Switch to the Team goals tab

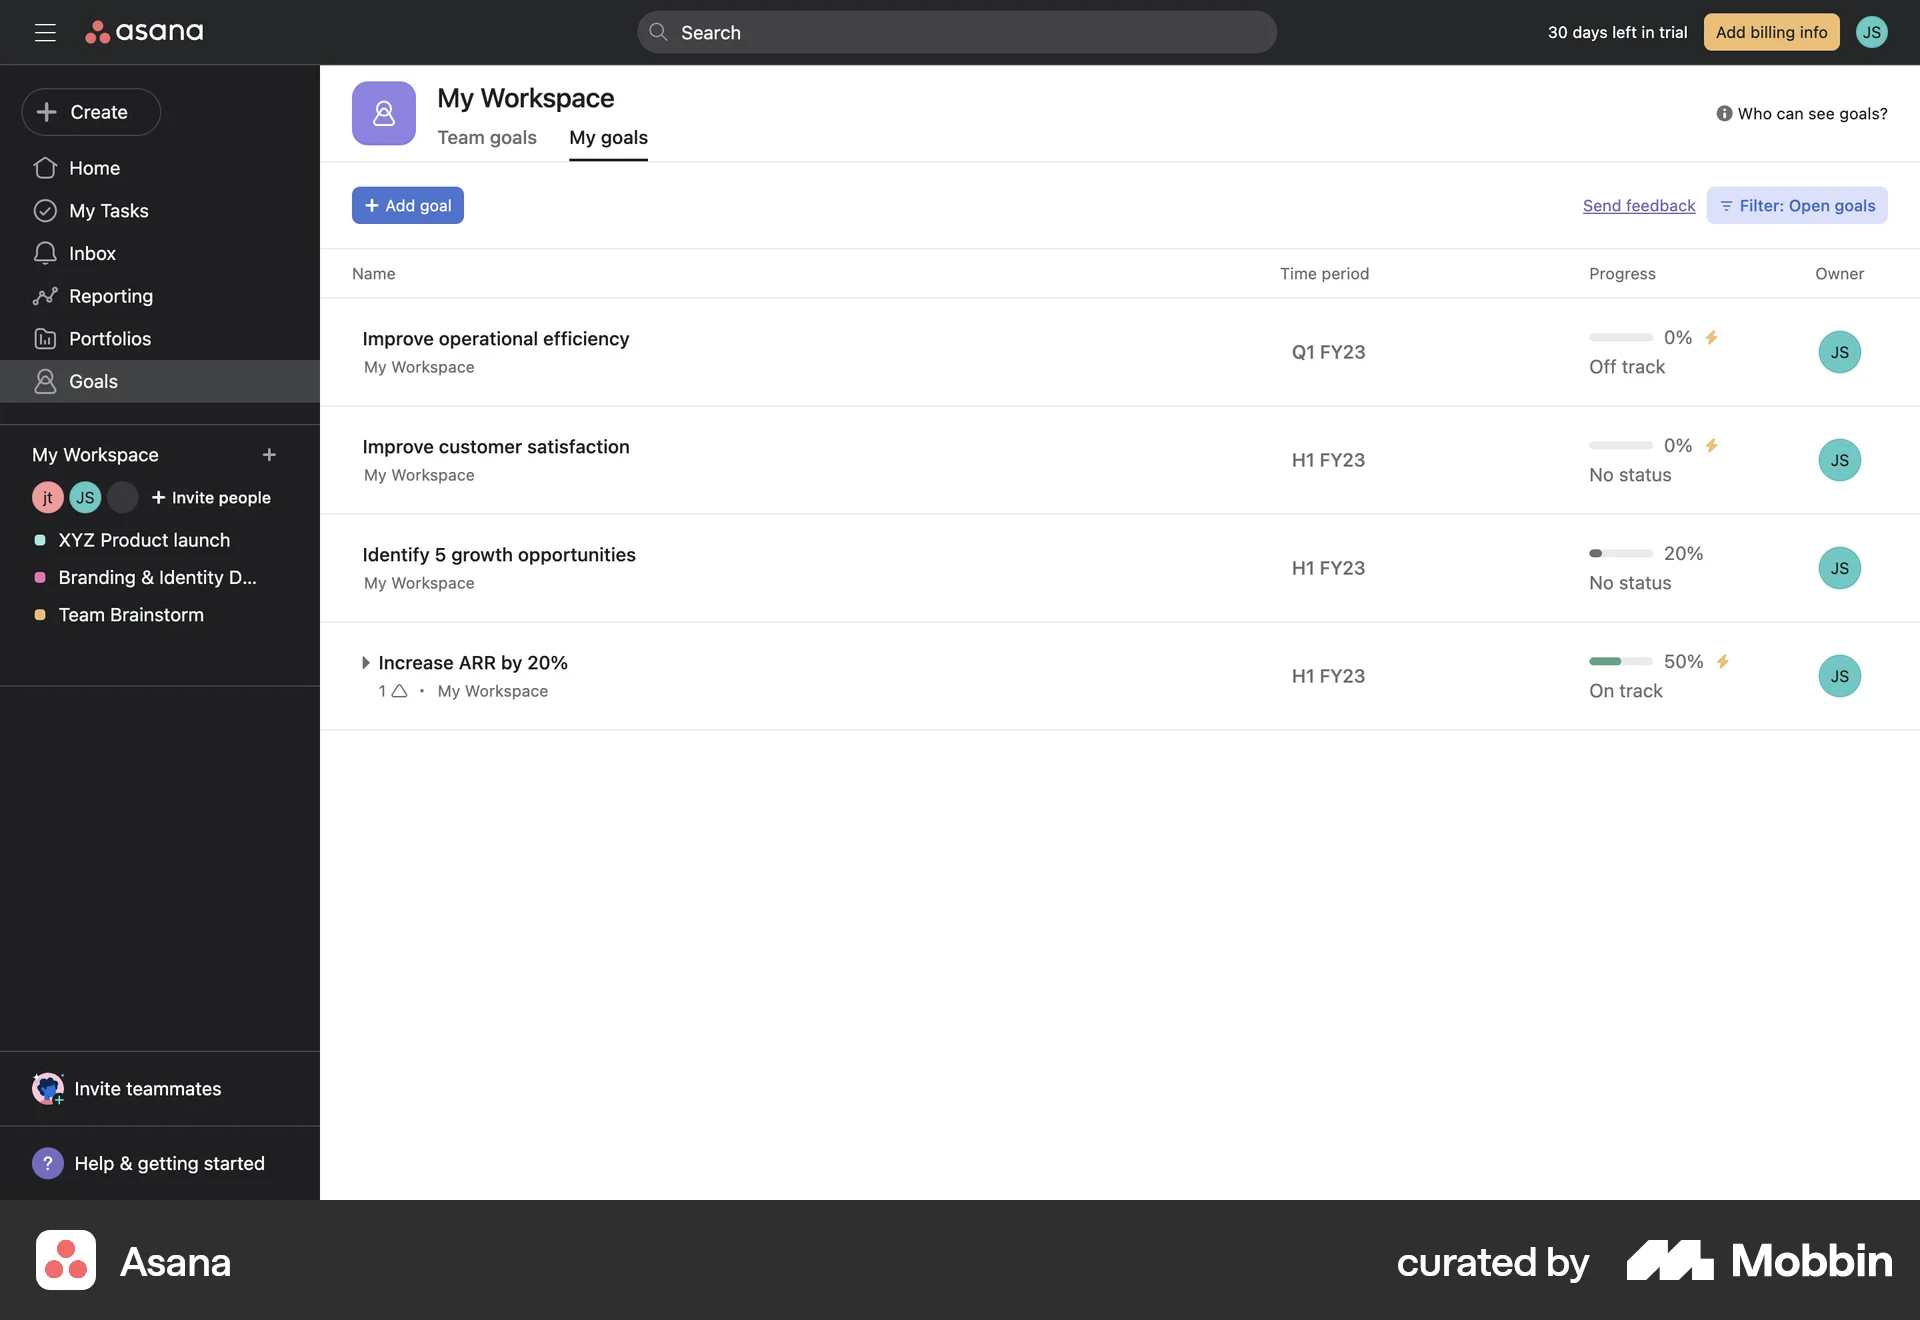pyautogui.click(x=487, y=138)
